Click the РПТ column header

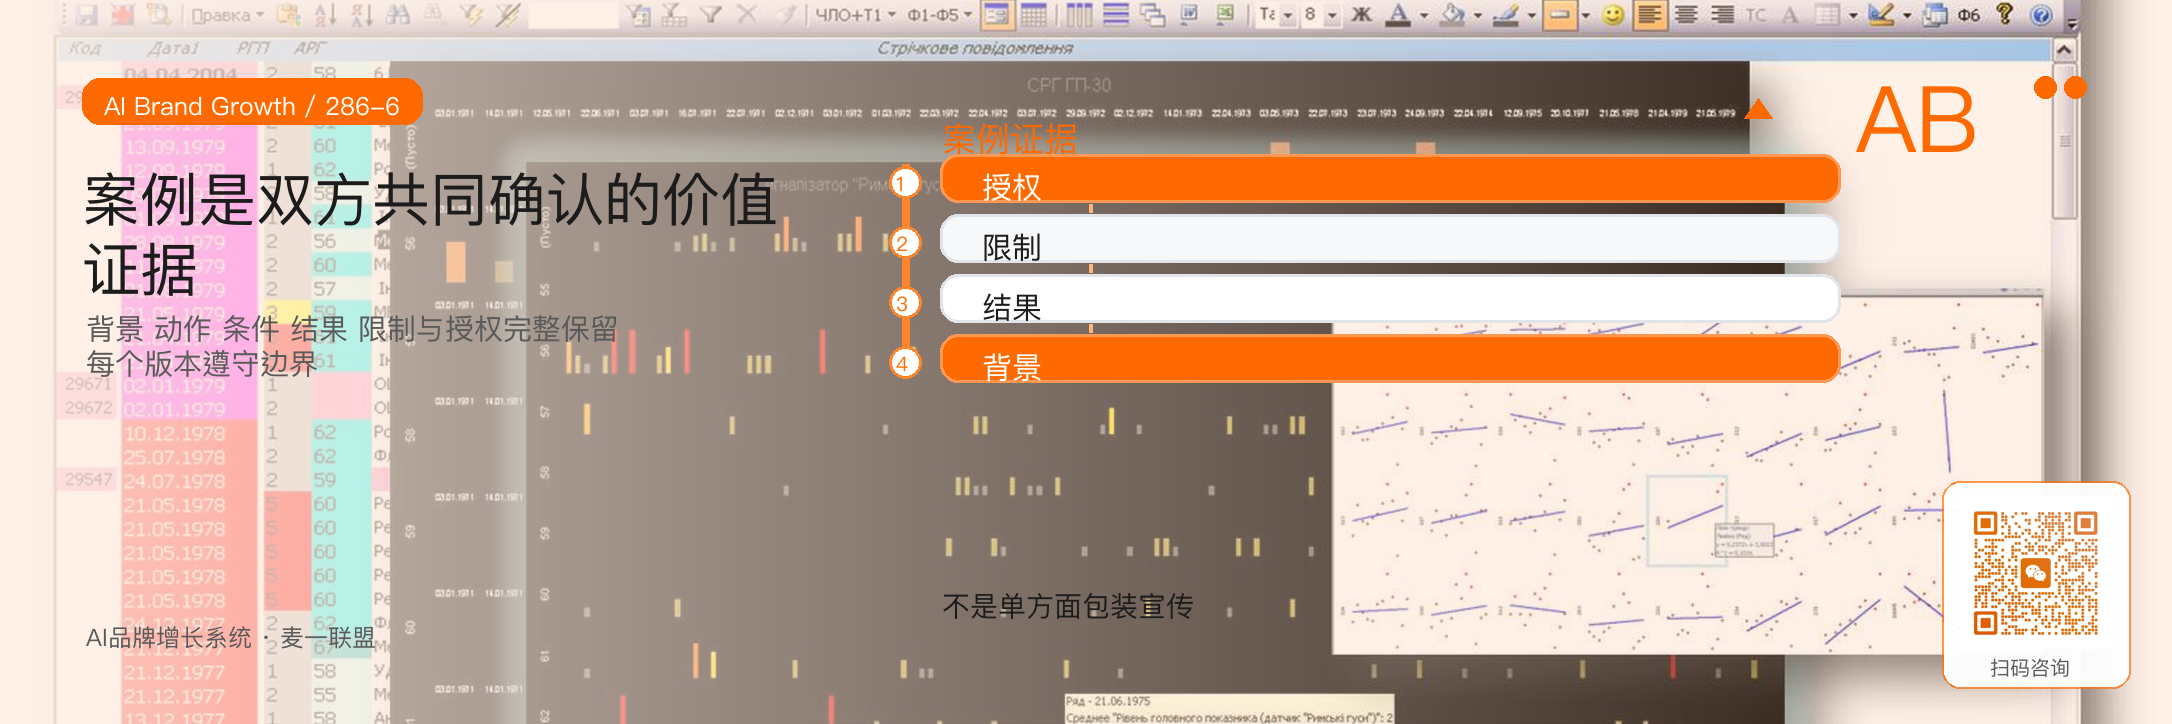coord(253,48)
